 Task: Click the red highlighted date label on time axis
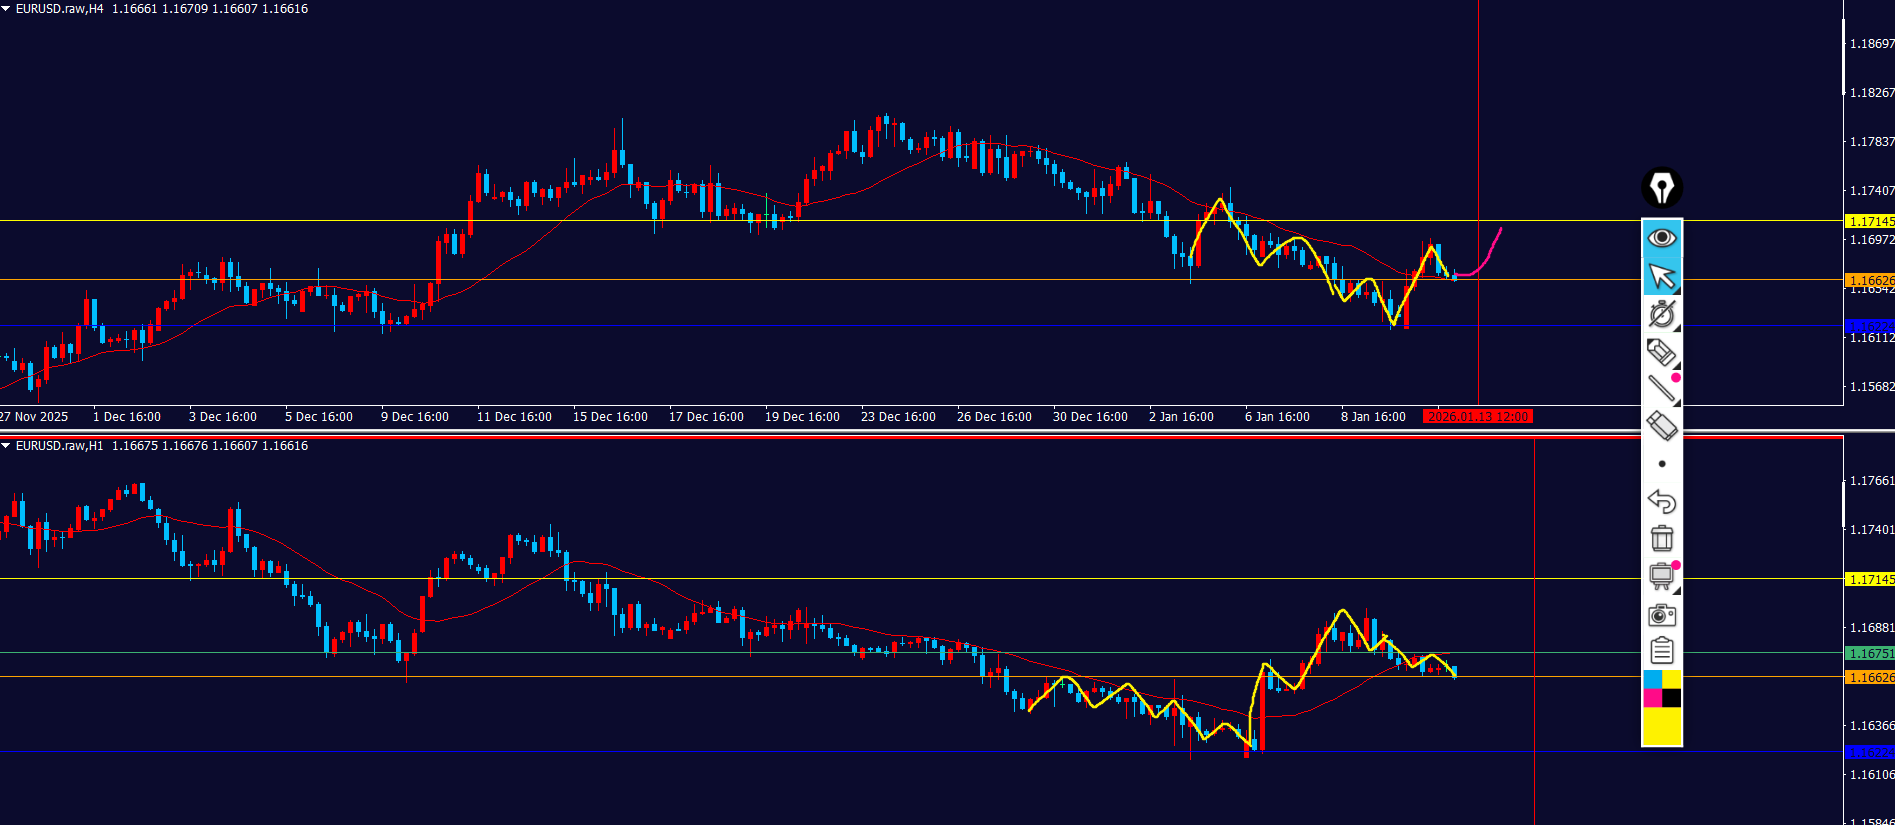tap(1478, 417)
